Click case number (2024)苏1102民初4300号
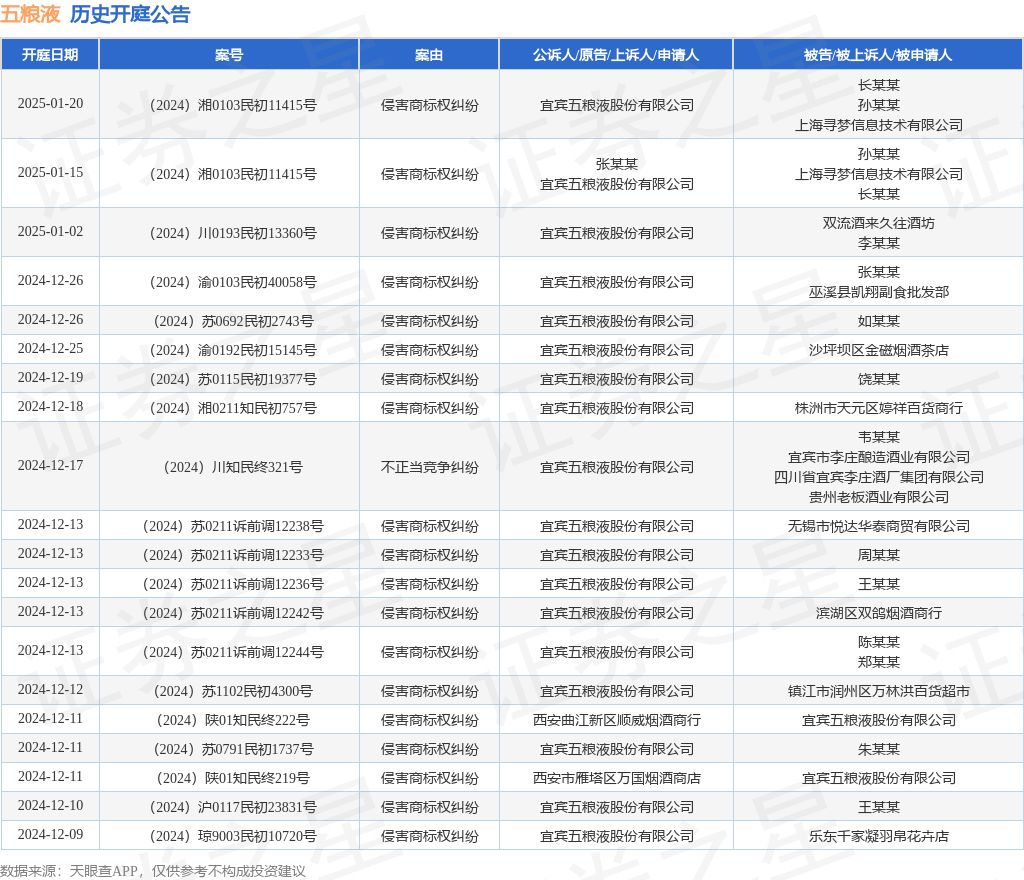Screen dimensions: 1024x880 [233, 691]
